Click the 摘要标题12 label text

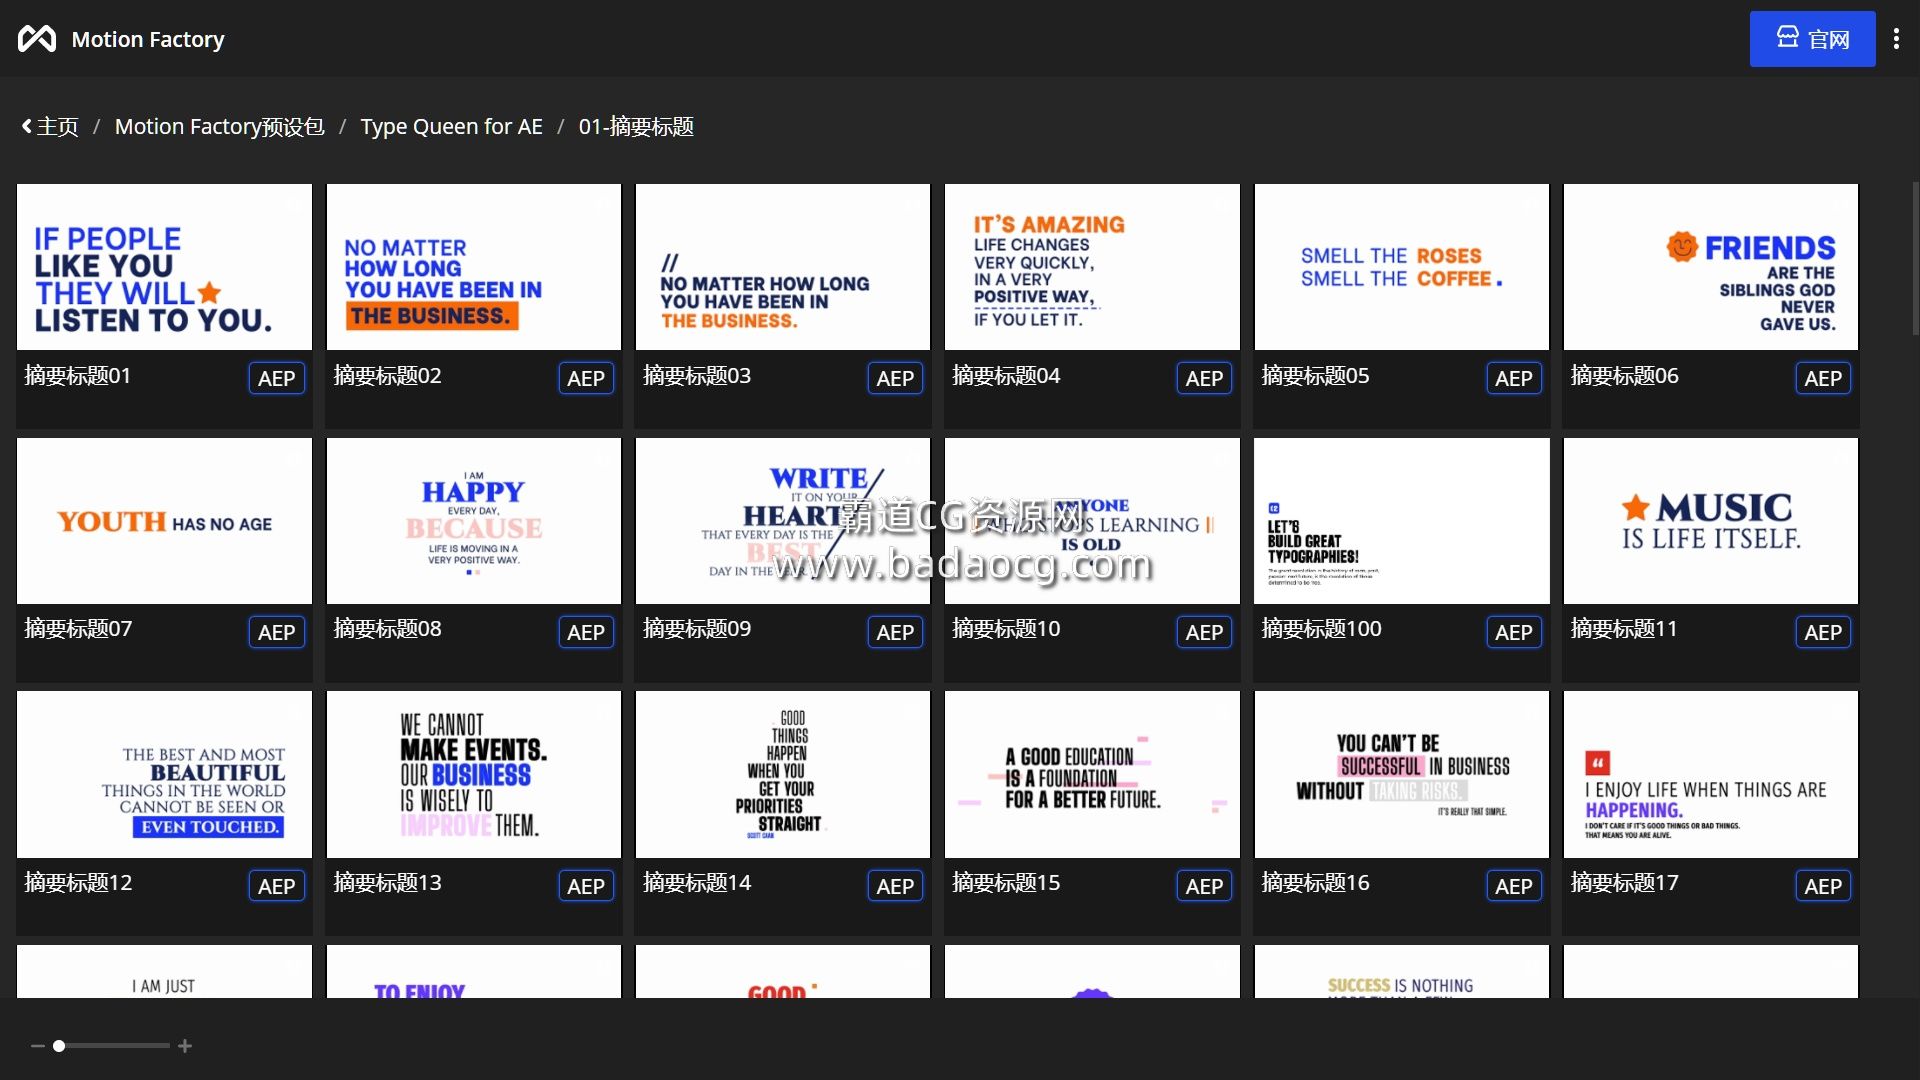78,883
